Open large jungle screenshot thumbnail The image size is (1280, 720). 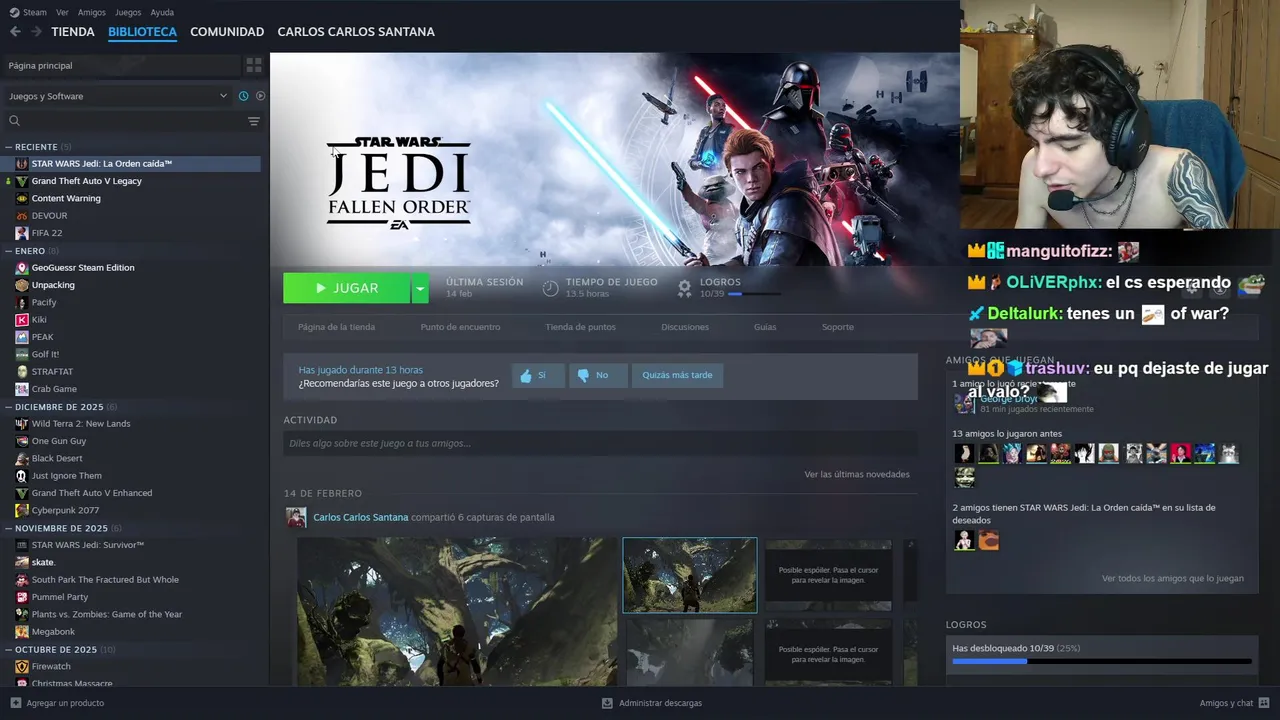457,611
